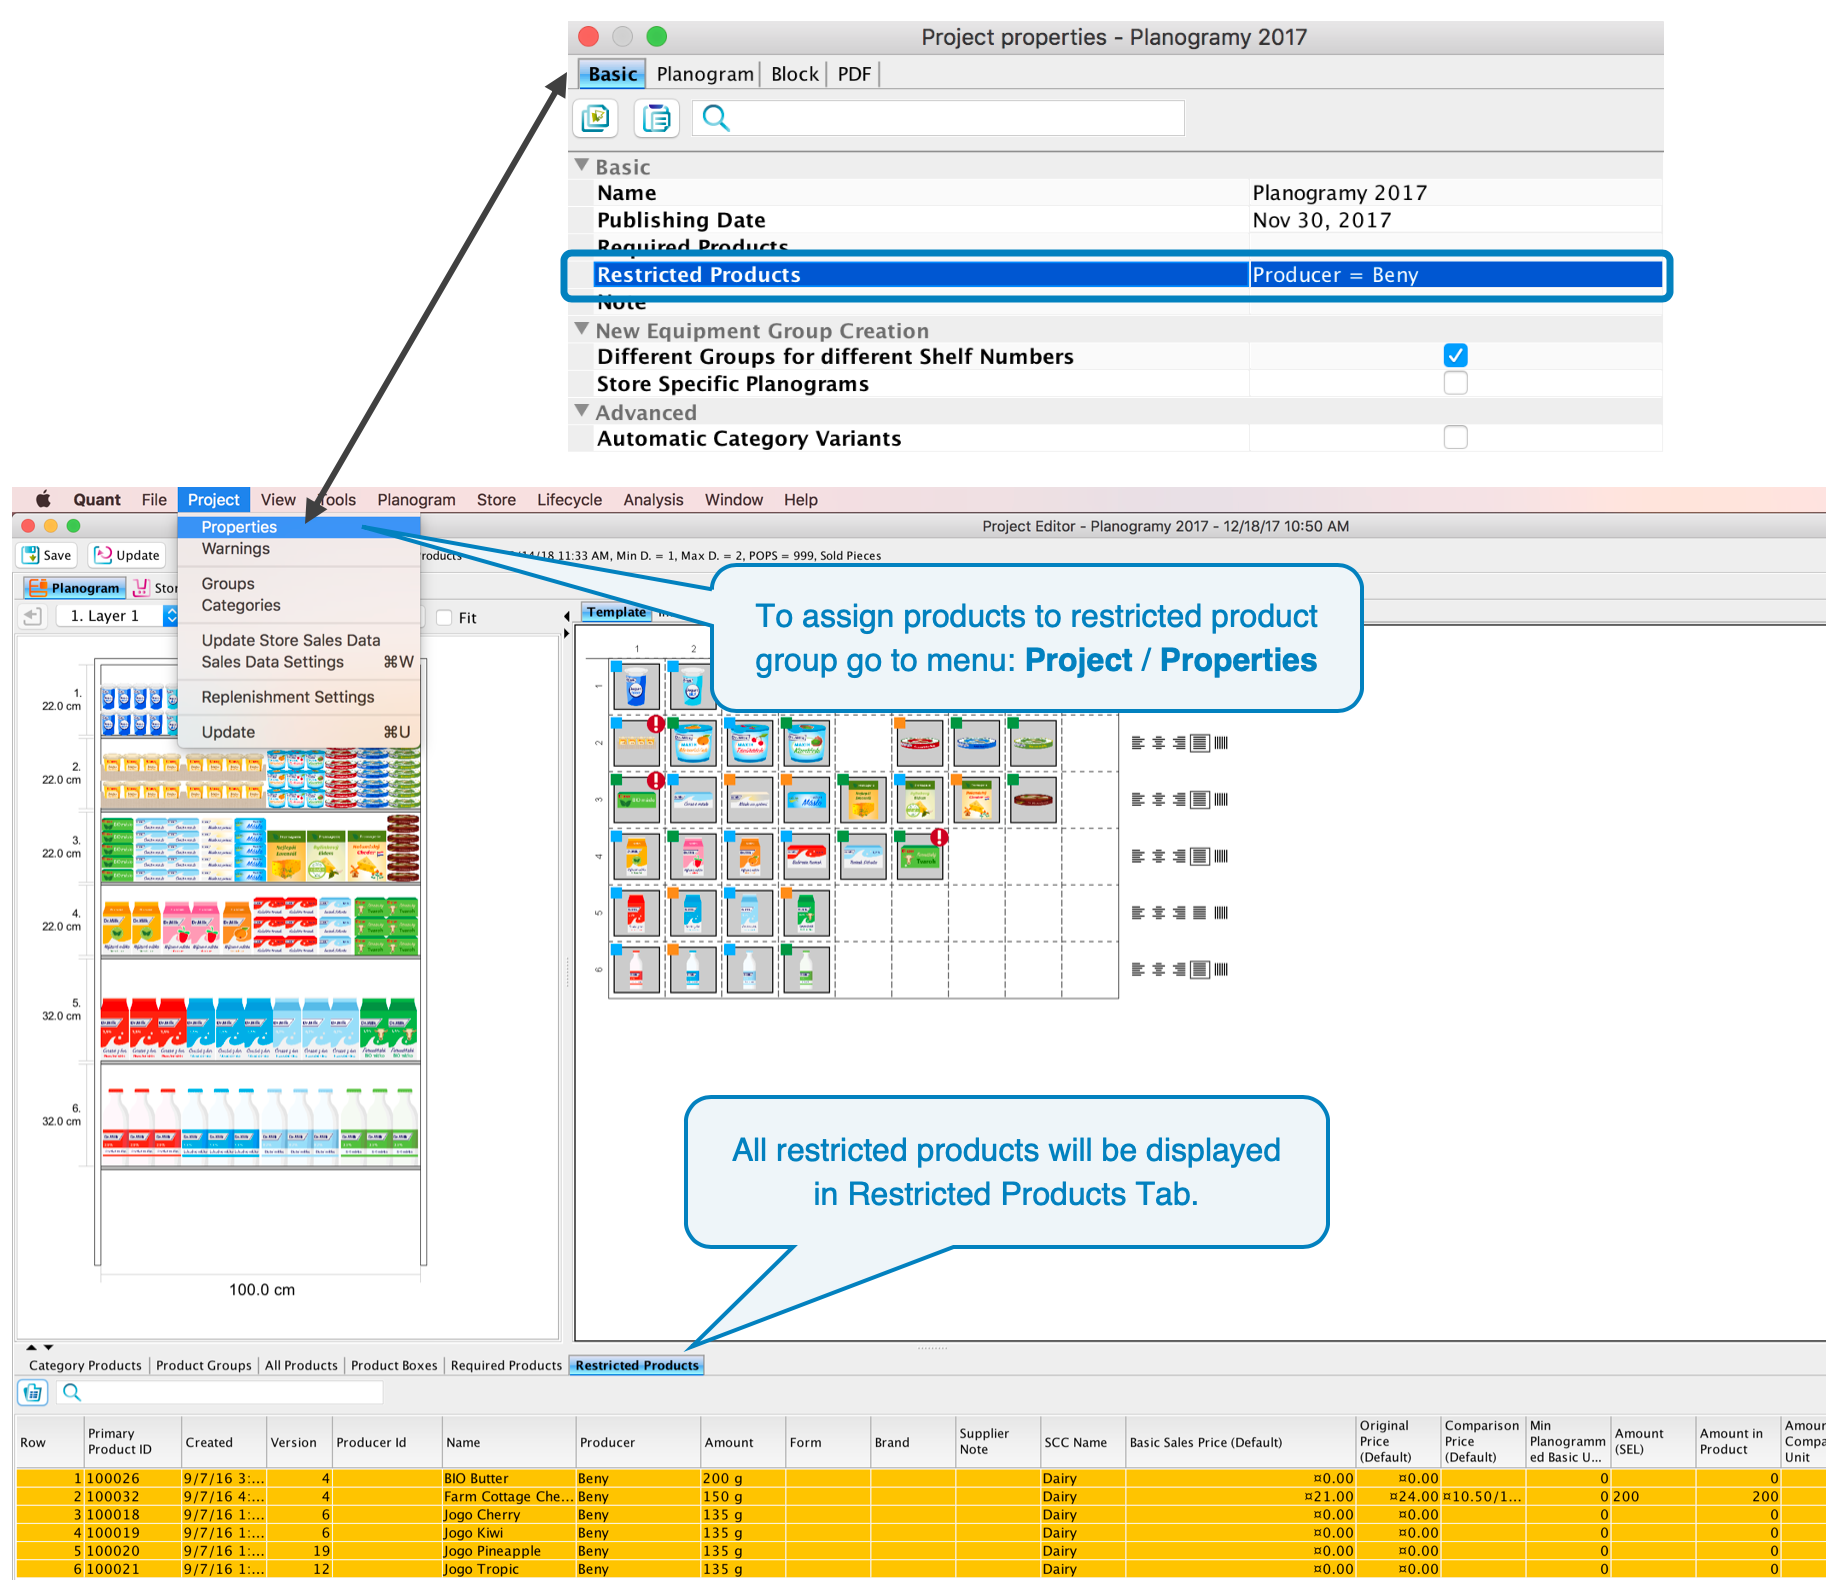Collapse New Equipment Group Creation section
This screenshot has height=1580, width=1844.
click(581, 328)
